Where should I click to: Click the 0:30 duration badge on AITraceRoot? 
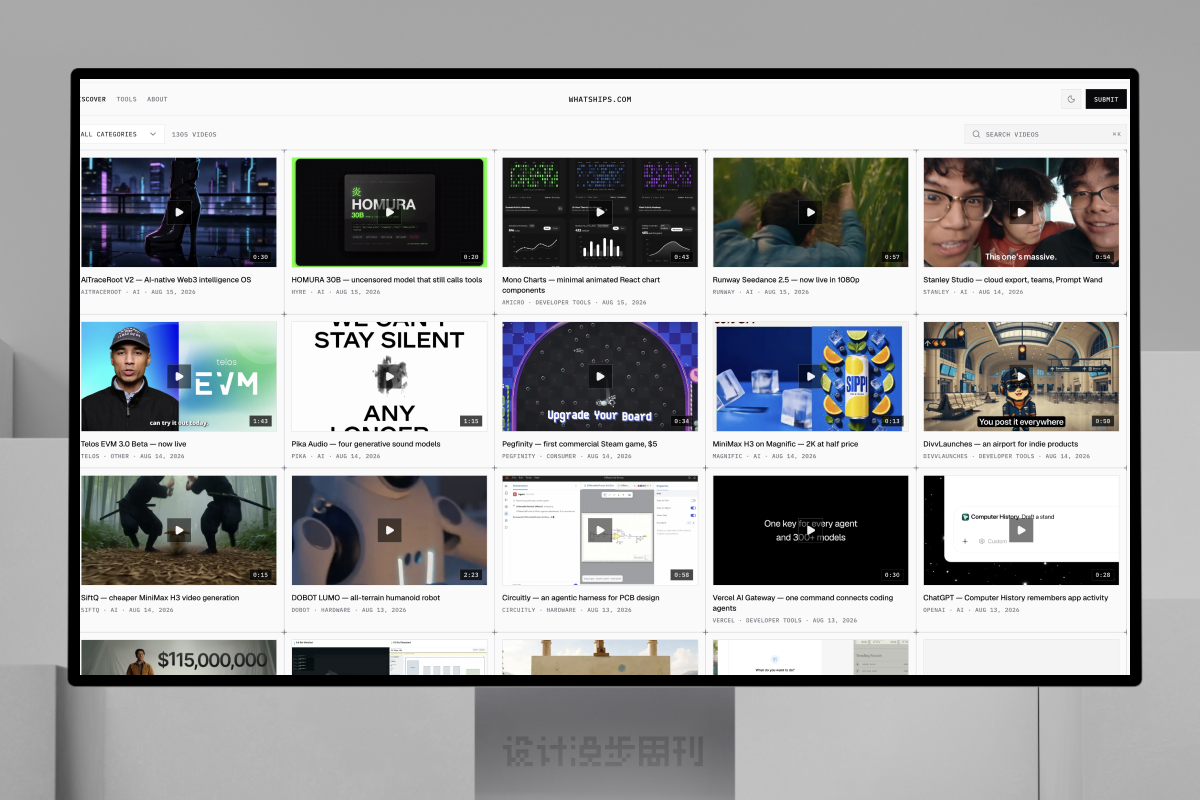pyautogui.click(x=260, y=257)
